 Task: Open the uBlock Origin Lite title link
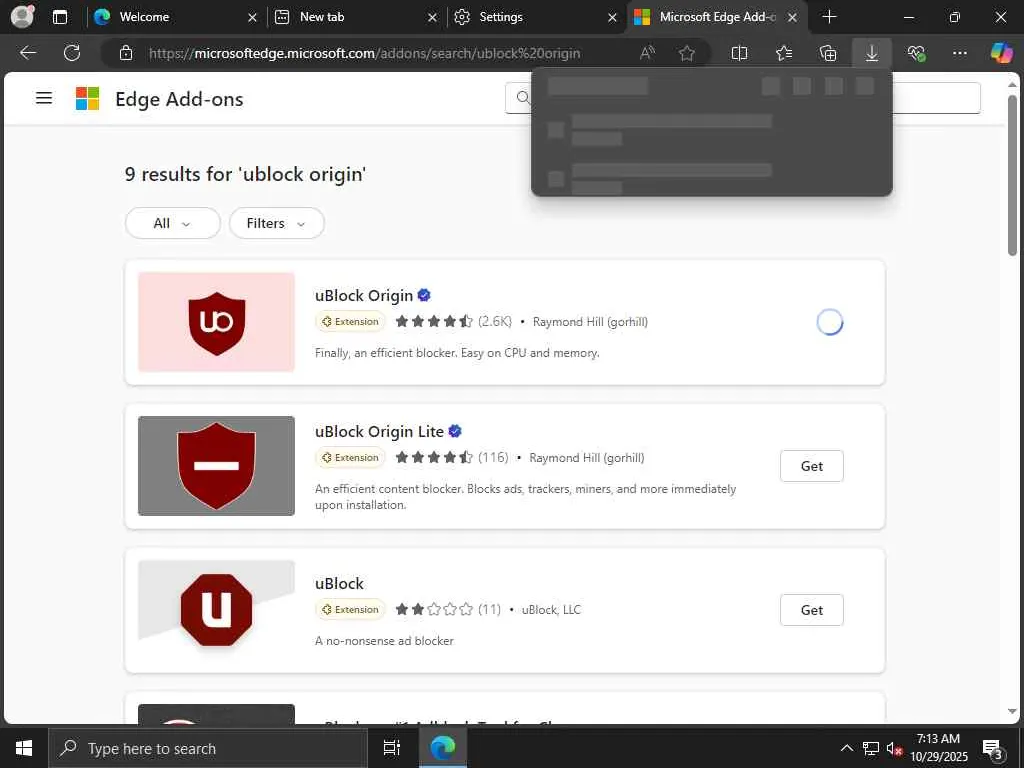379,432
